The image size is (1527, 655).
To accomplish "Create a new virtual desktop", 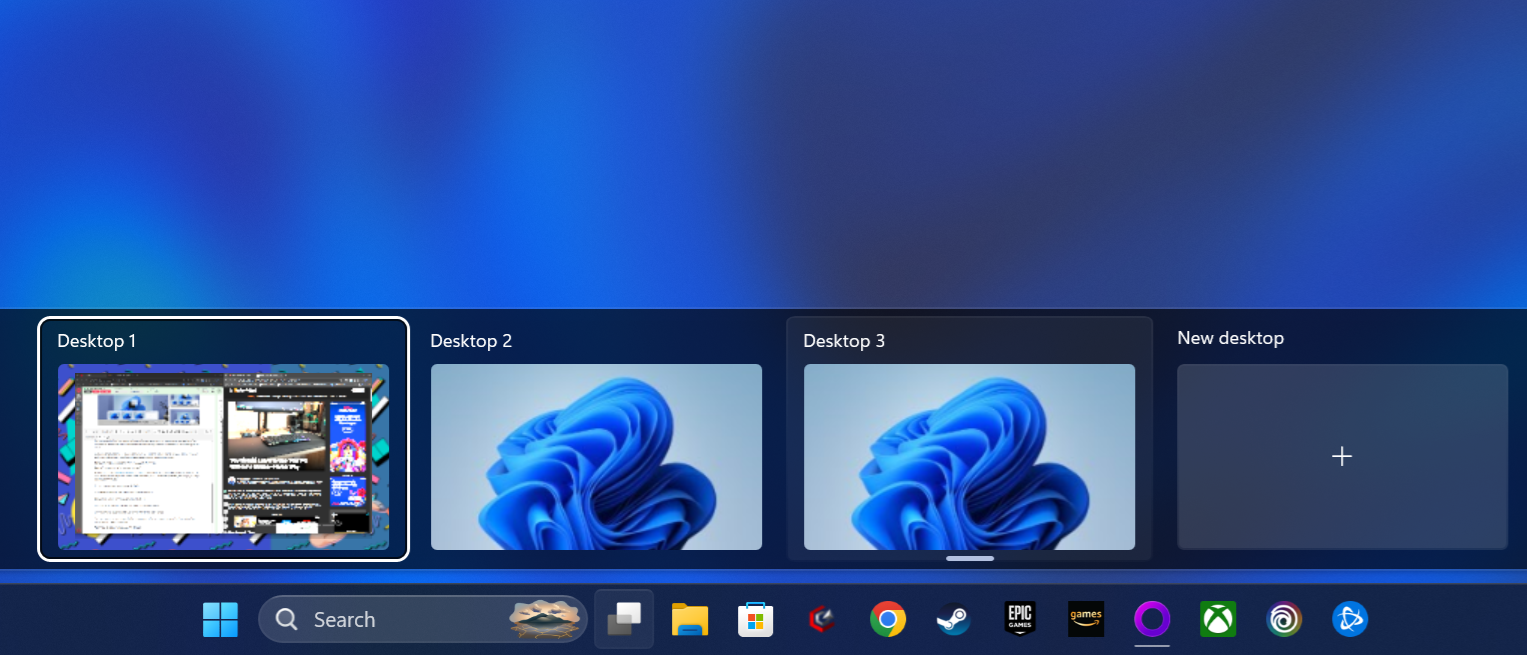I will (1342, 456).
